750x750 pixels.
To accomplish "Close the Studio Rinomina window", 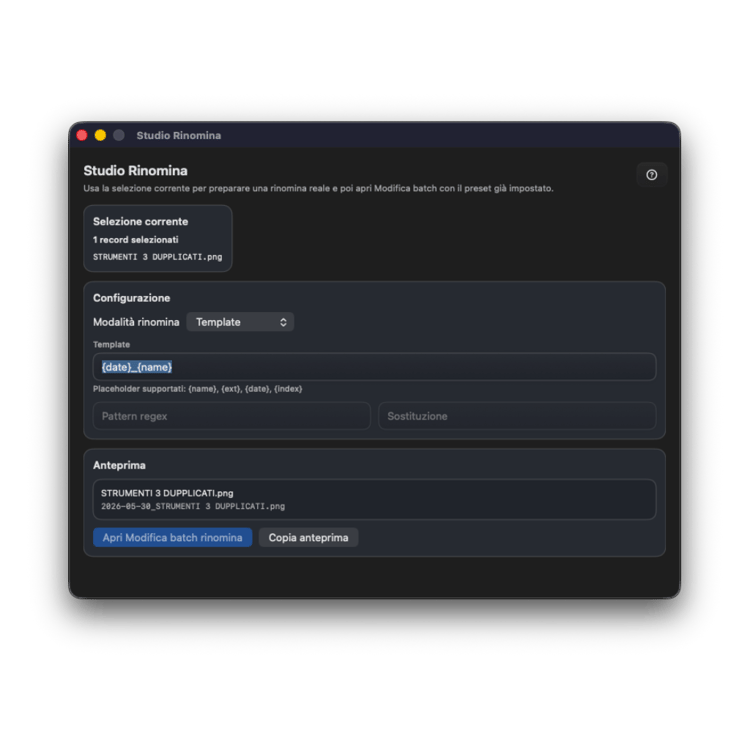I will [x=82, y=135].
